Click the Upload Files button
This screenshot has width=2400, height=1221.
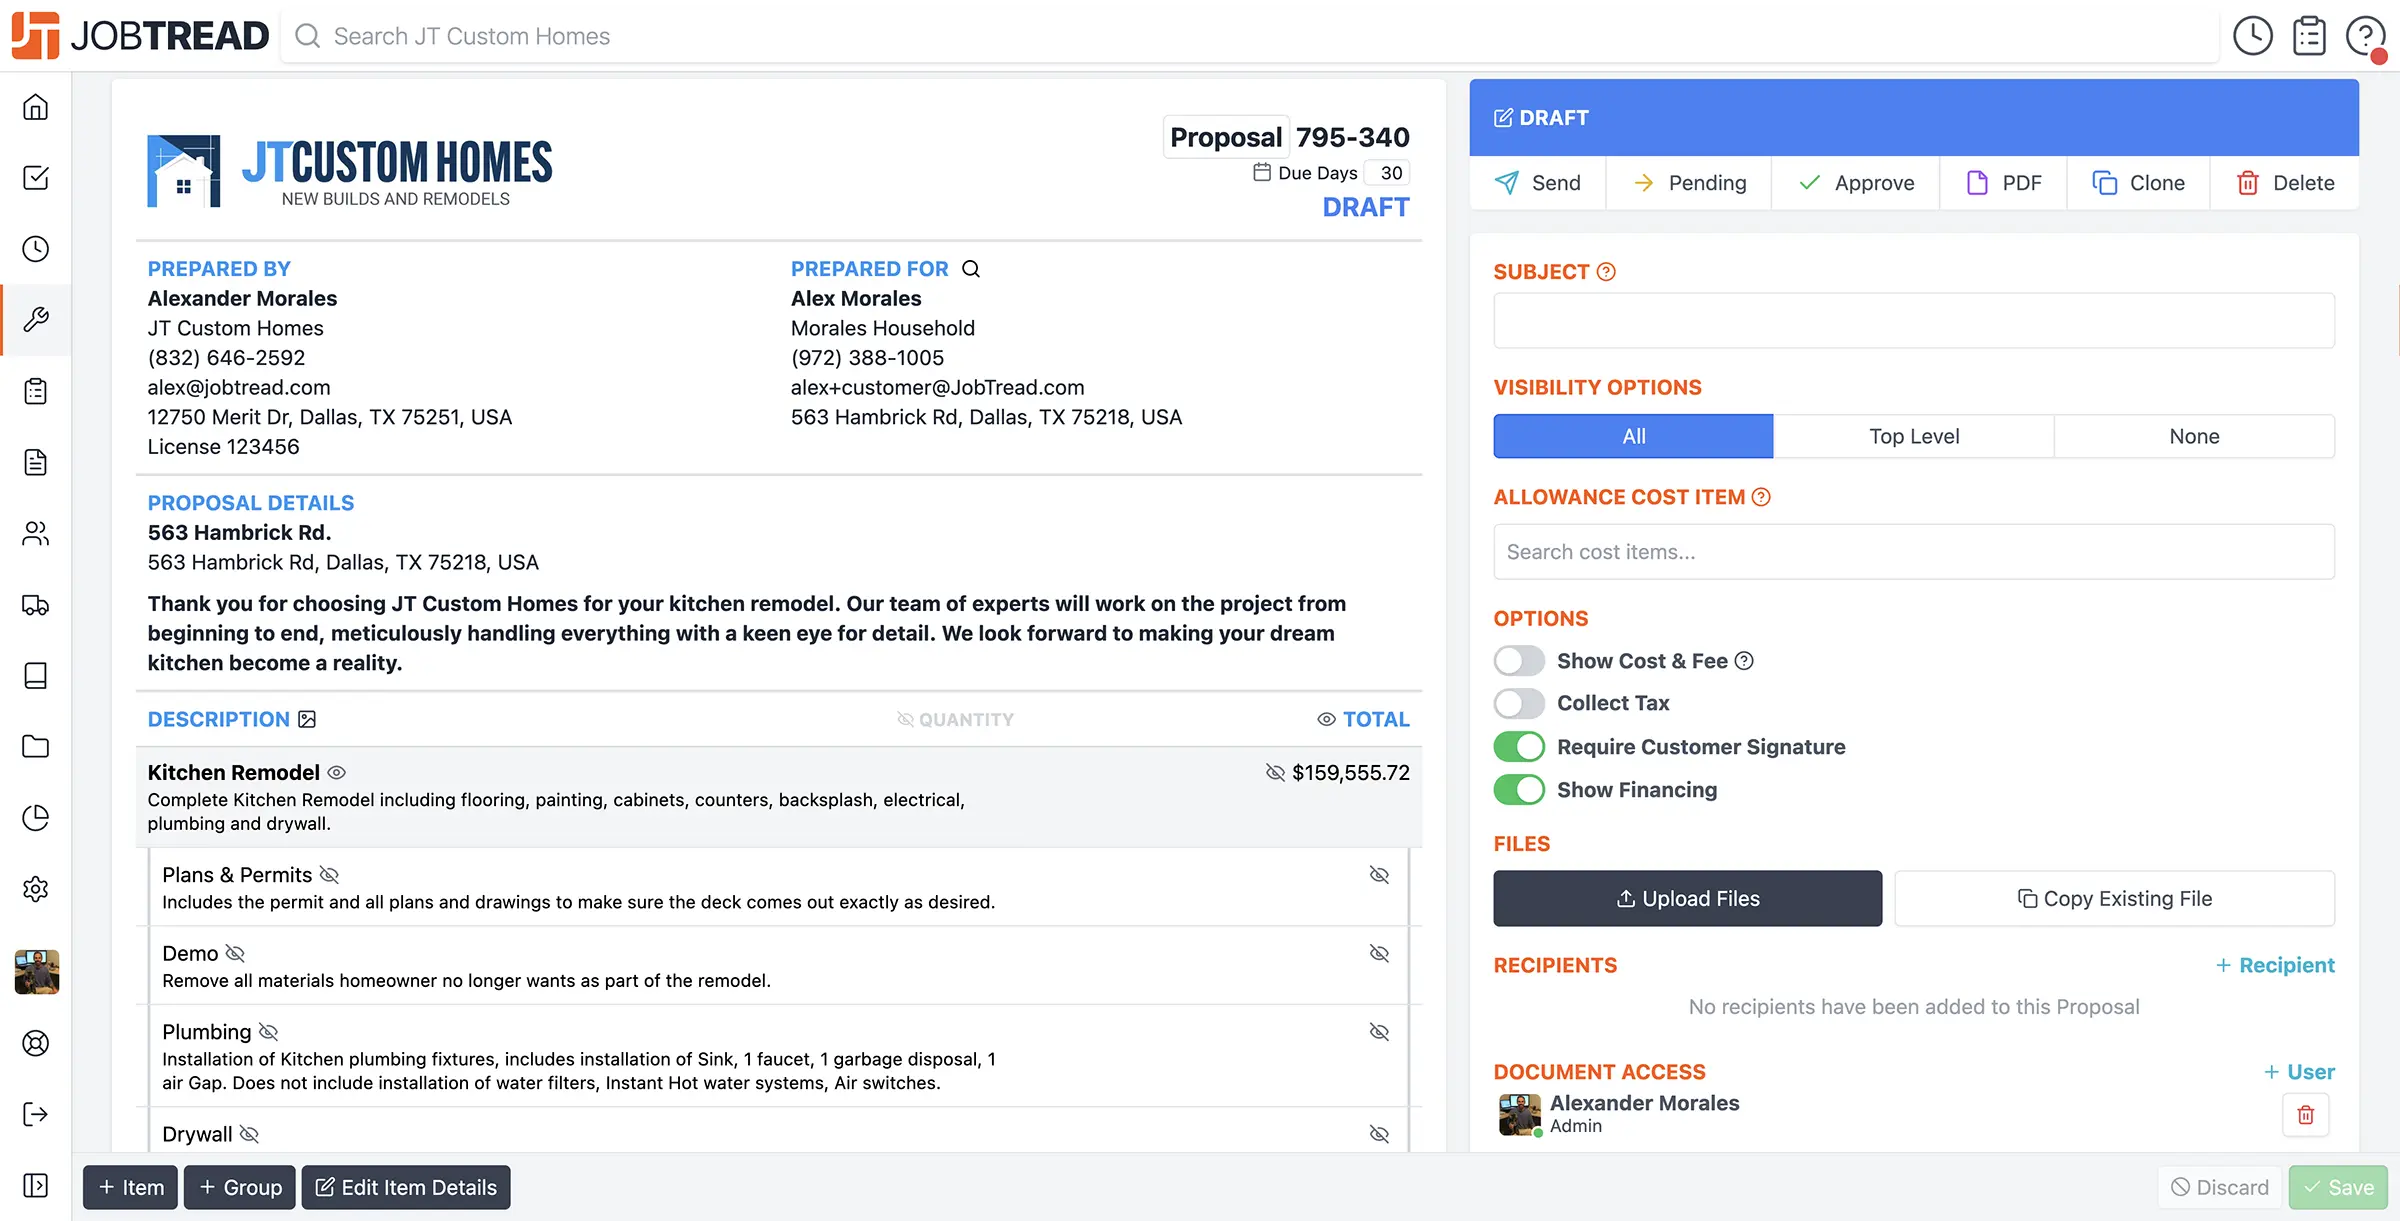click(1687, 898)
